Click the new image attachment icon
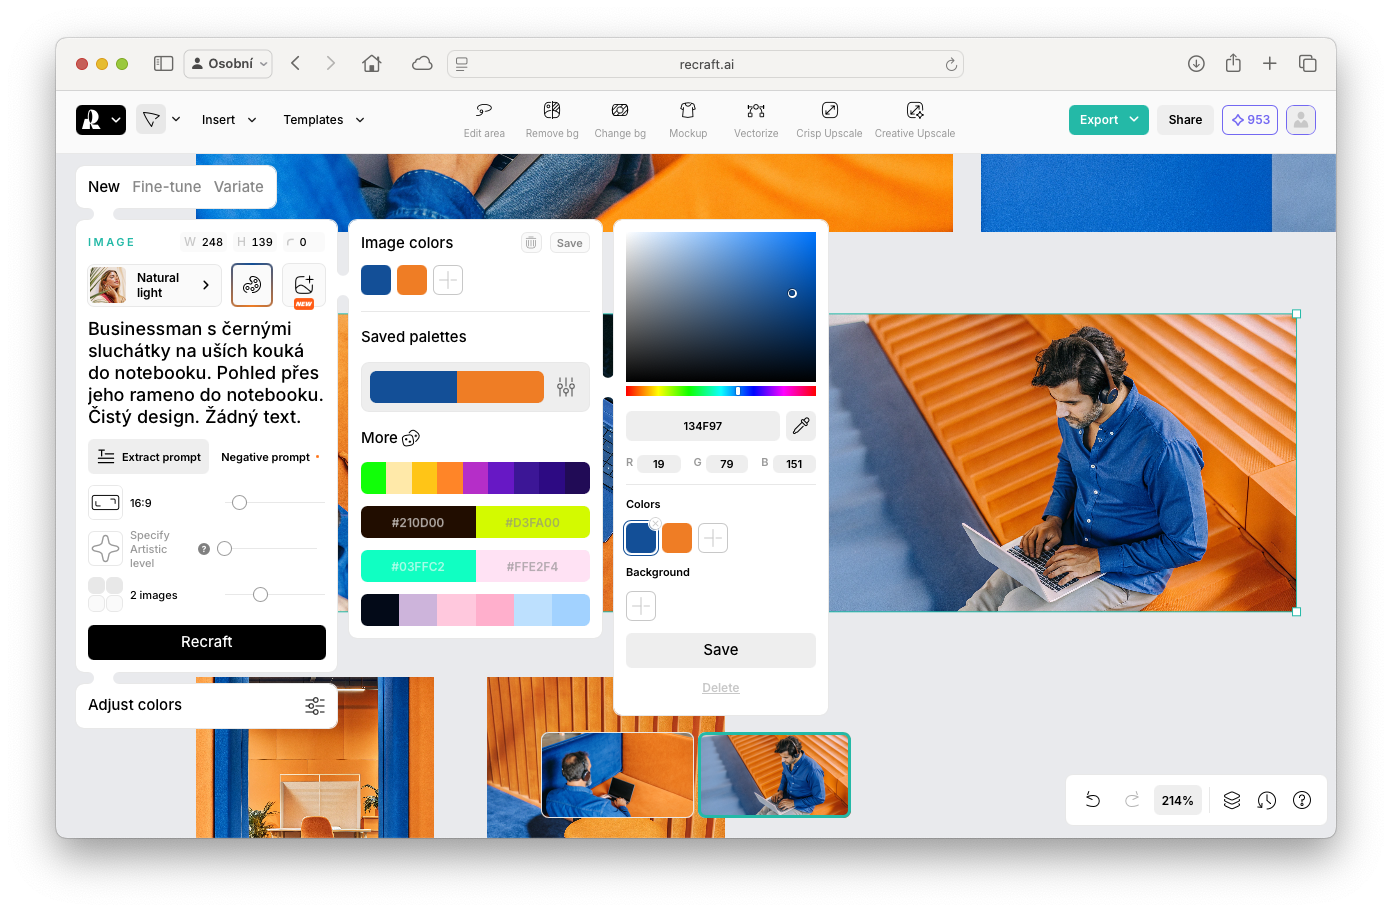1392x912 pixels. pyautogui.click(x=304, y=286)
